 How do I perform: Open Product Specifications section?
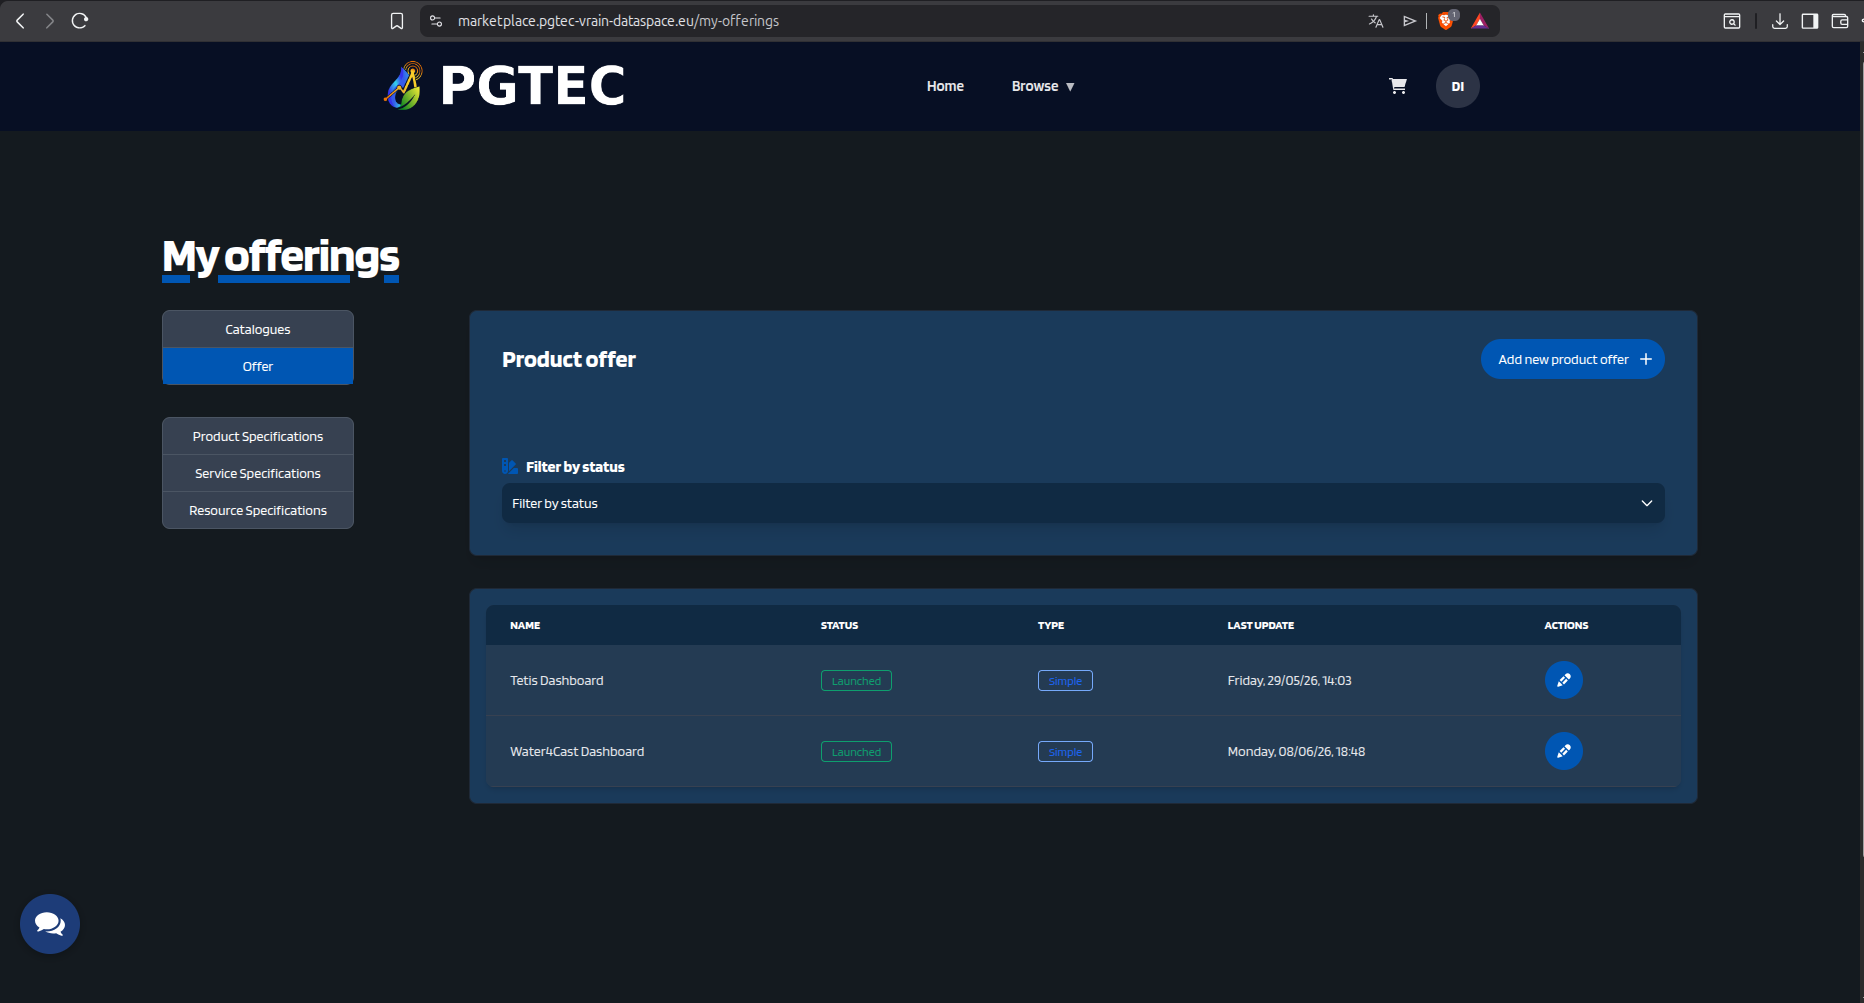258,436
